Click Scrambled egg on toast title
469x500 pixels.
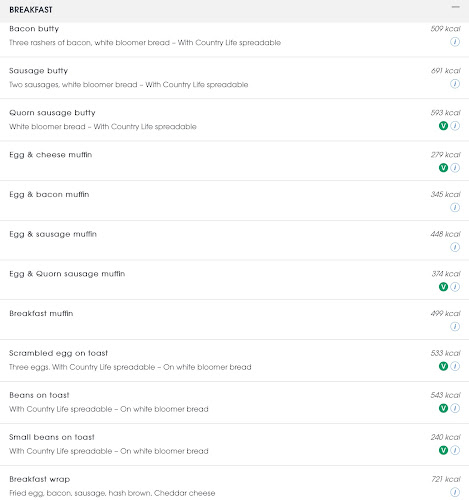pos(58,353)
